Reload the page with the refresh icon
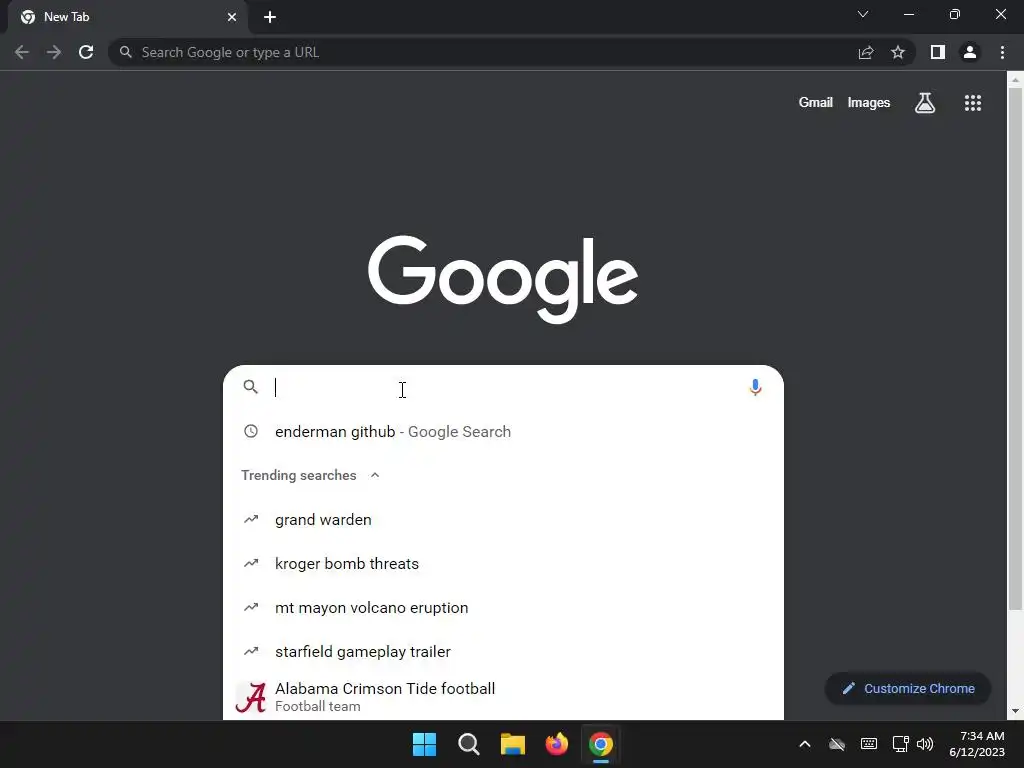1024x768 pixels. 86,52
